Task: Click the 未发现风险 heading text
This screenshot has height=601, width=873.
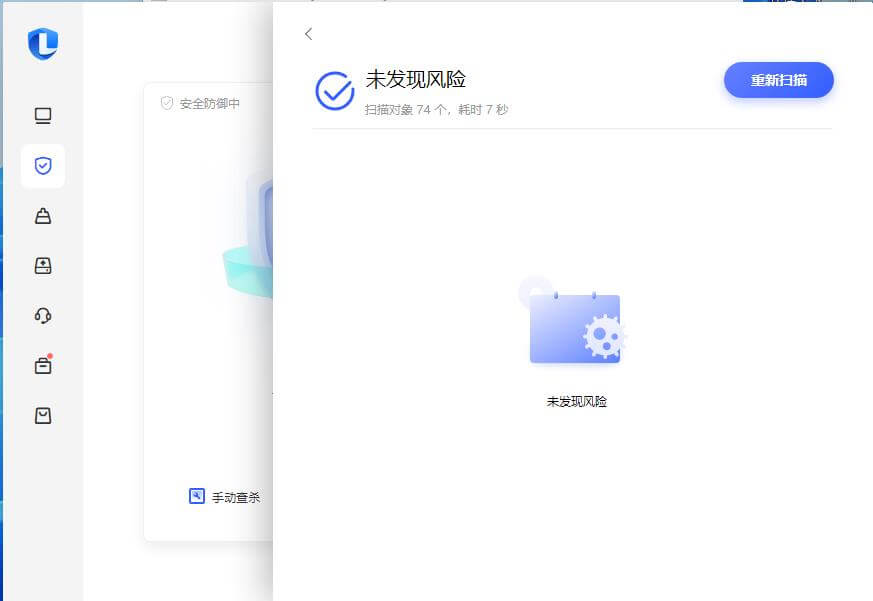Action: (x=415, y=79)
